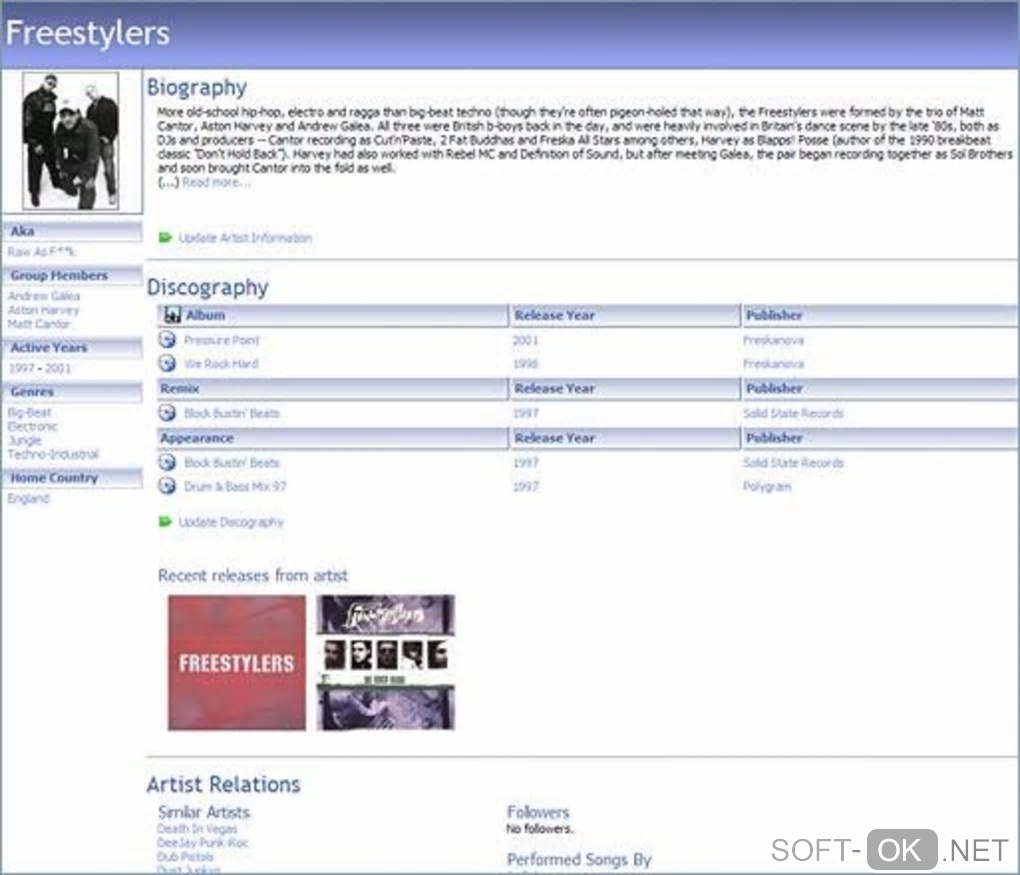The width and height of the screenshot is (1020, 875).
Task: Open Drum & Bass Mix 97 entry
Action: (235, 486)
